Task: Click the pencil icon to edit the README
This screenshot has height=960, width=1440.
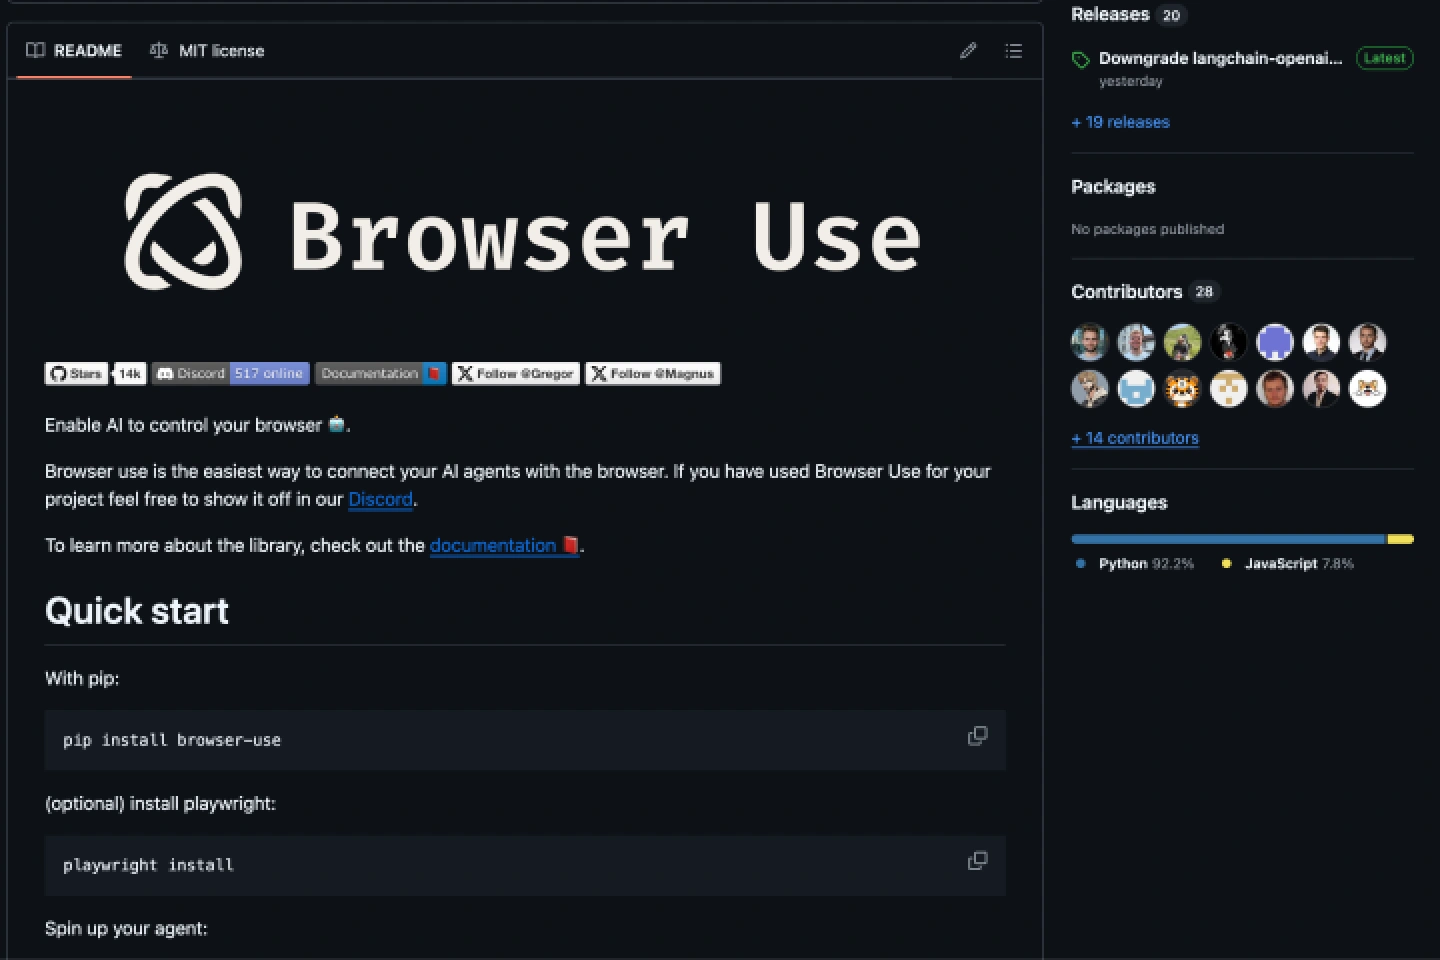Action: (968, 51)
